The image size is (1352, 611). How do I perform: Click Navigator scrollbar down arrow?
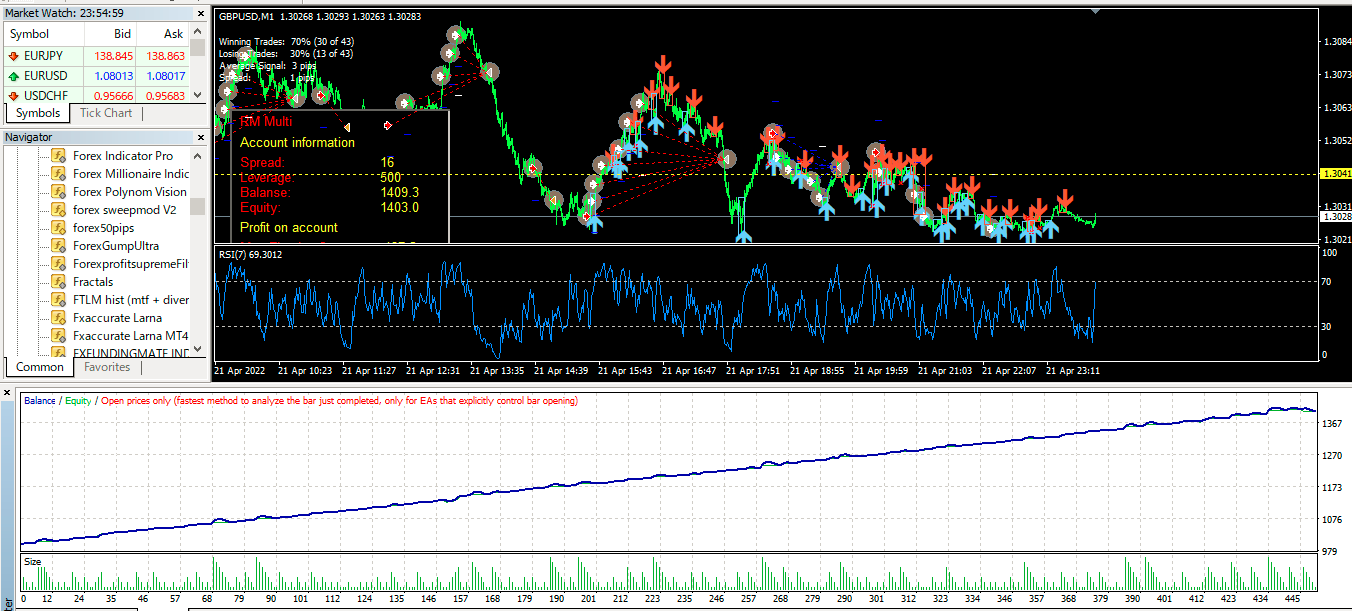click(198, 349)
